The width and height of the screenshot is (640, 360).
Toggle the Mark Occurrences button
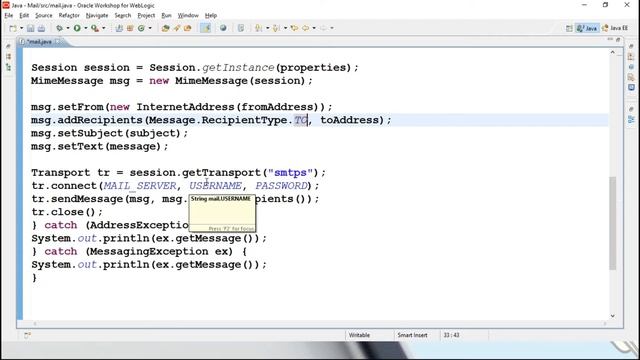206,28
